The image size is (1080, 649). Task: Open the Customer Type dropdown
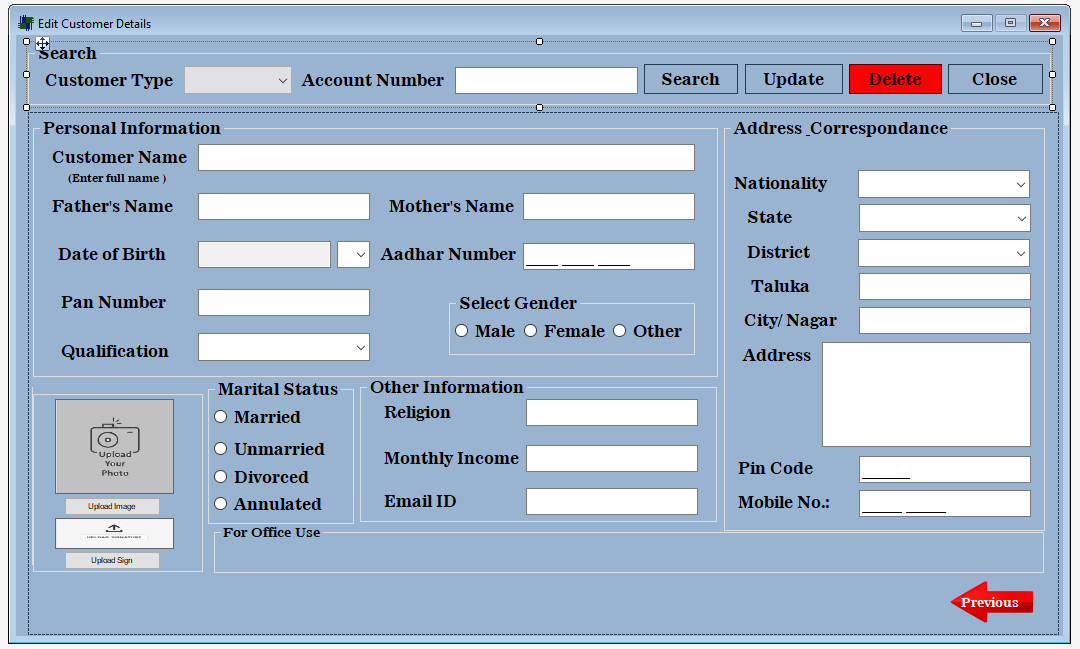(238, 80)
